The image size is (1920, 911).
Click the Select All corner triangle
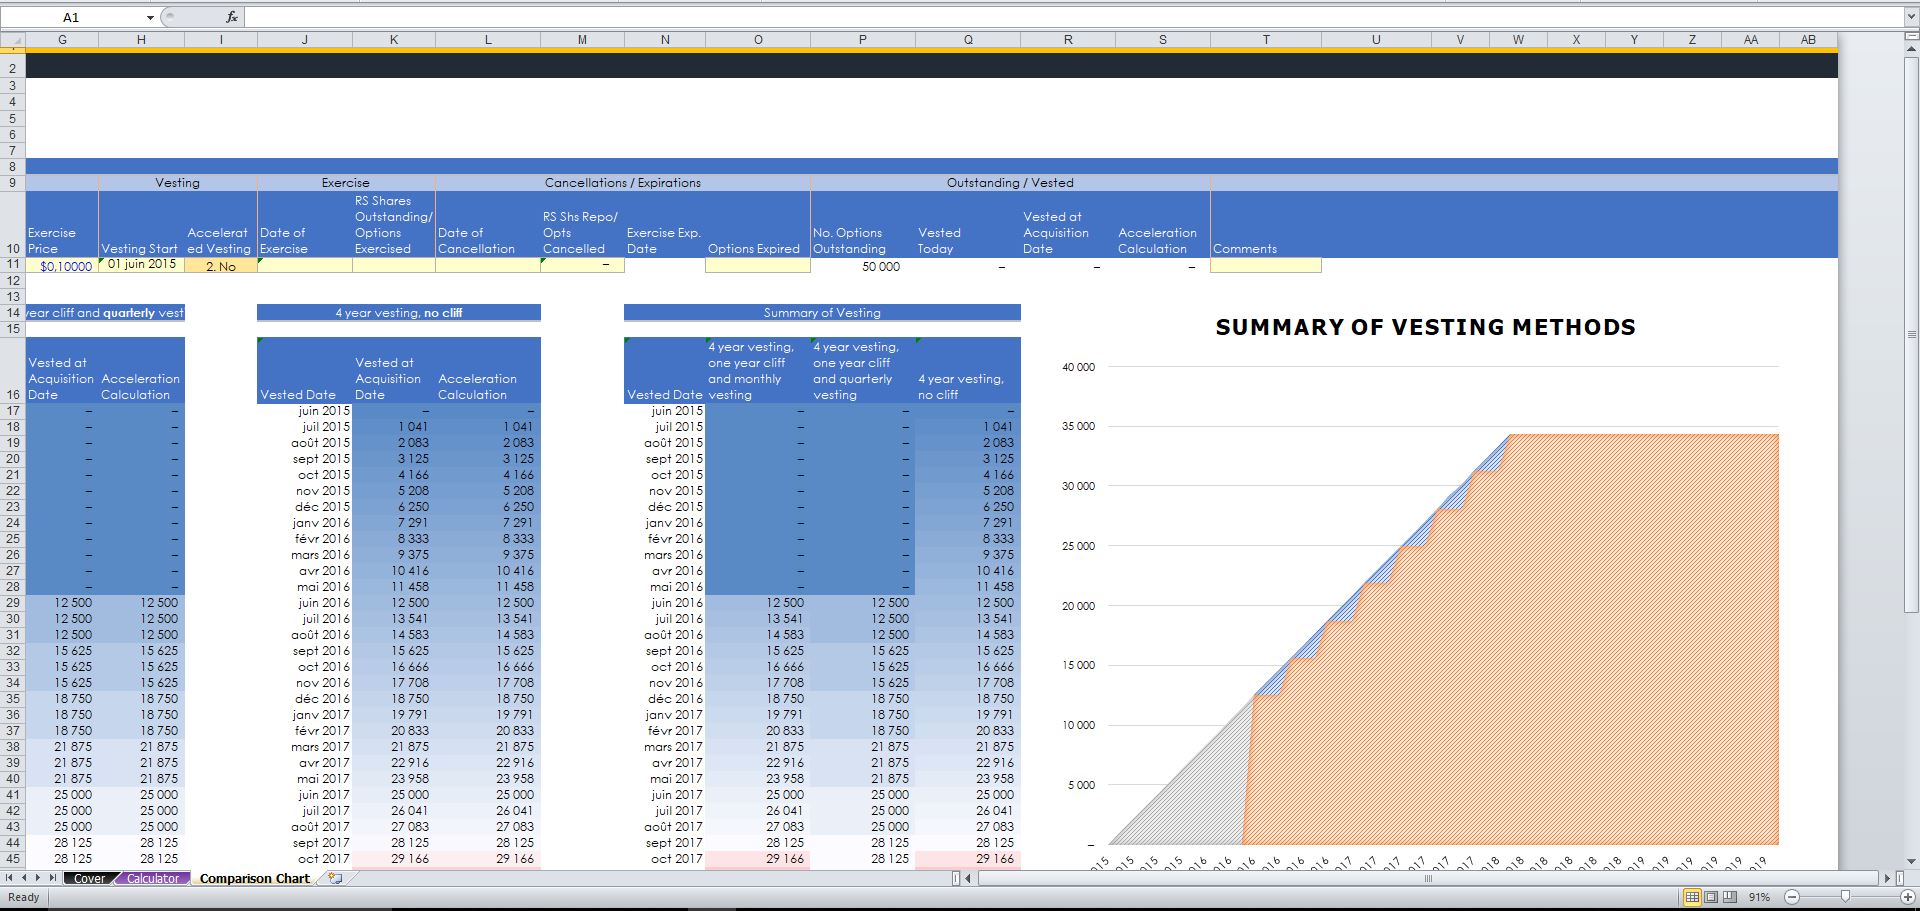click(12, 40)
